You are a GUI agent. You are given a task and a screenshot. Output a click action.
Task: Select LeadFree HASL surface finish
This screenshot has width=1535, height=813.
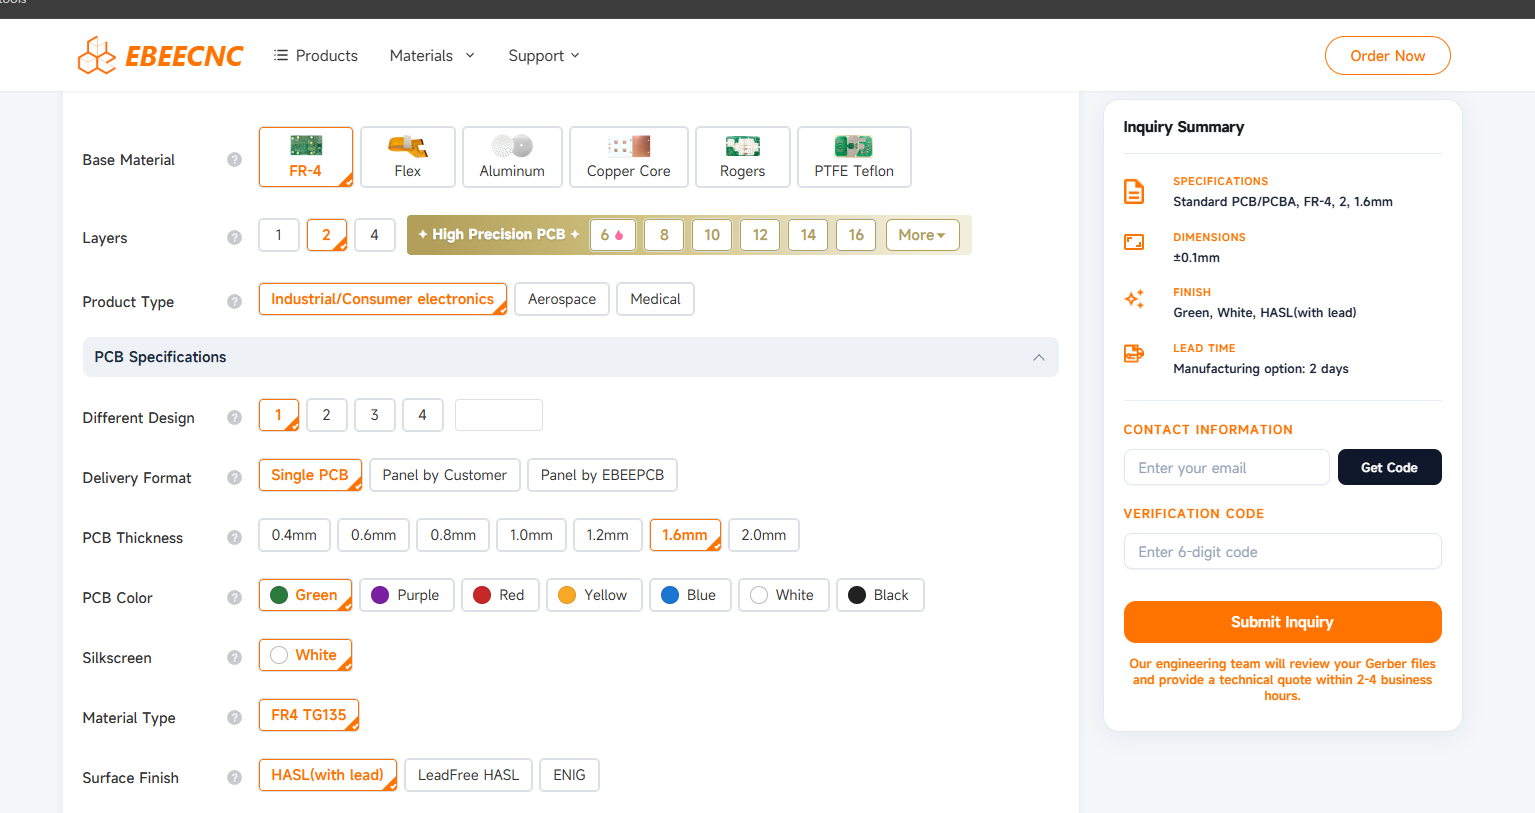[468, 775]
